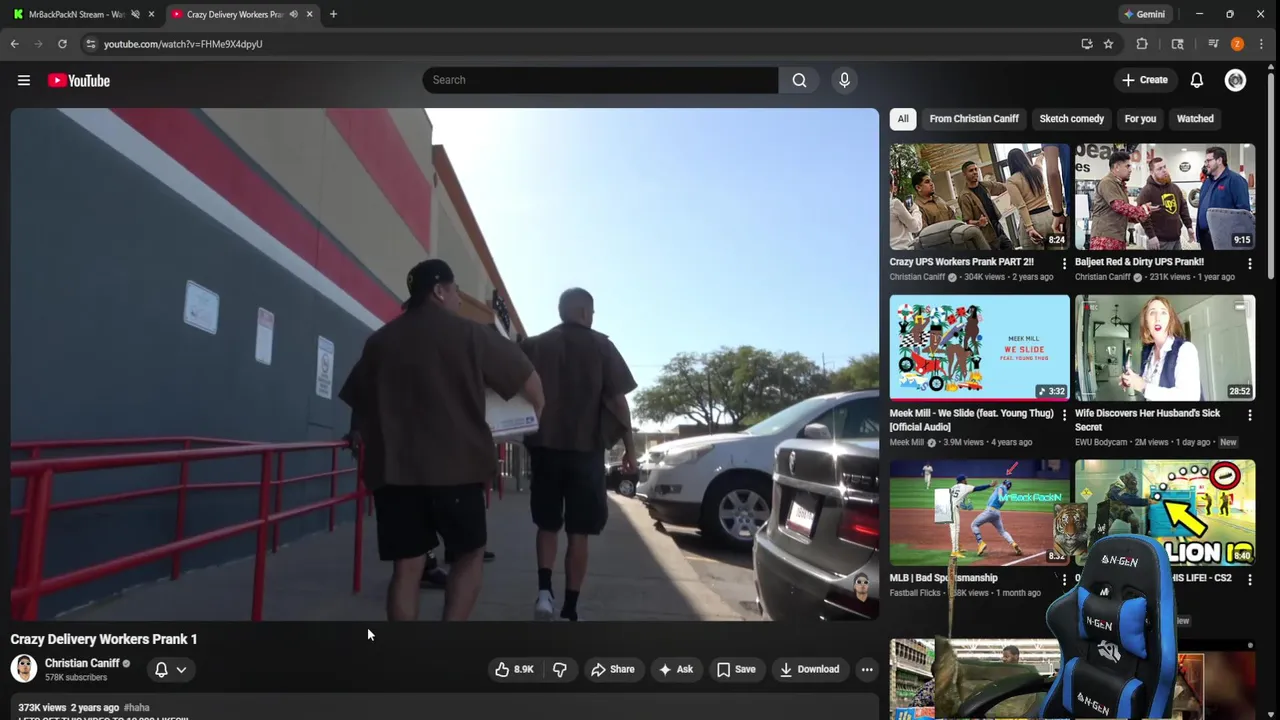The image size is (1280, 720).
Task: Open options for Crazy UPS Workers Prank PART 2
Action: [1064, 263]
